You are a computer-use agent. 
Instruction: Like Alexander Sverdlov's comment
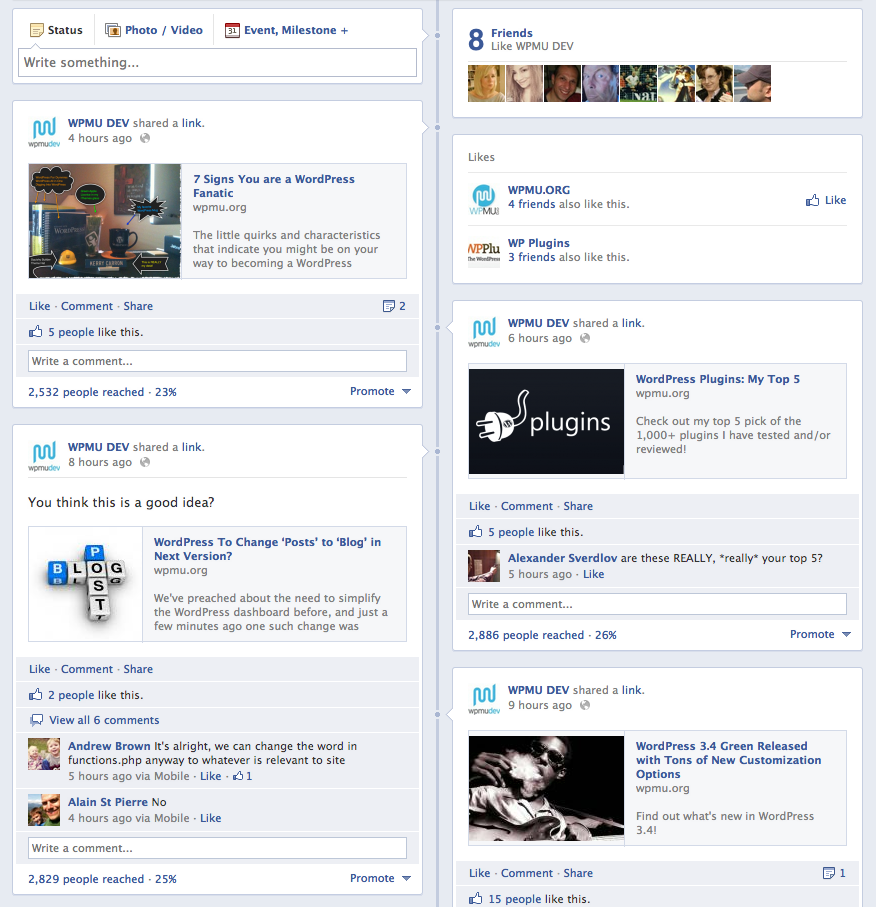(593, 574)
